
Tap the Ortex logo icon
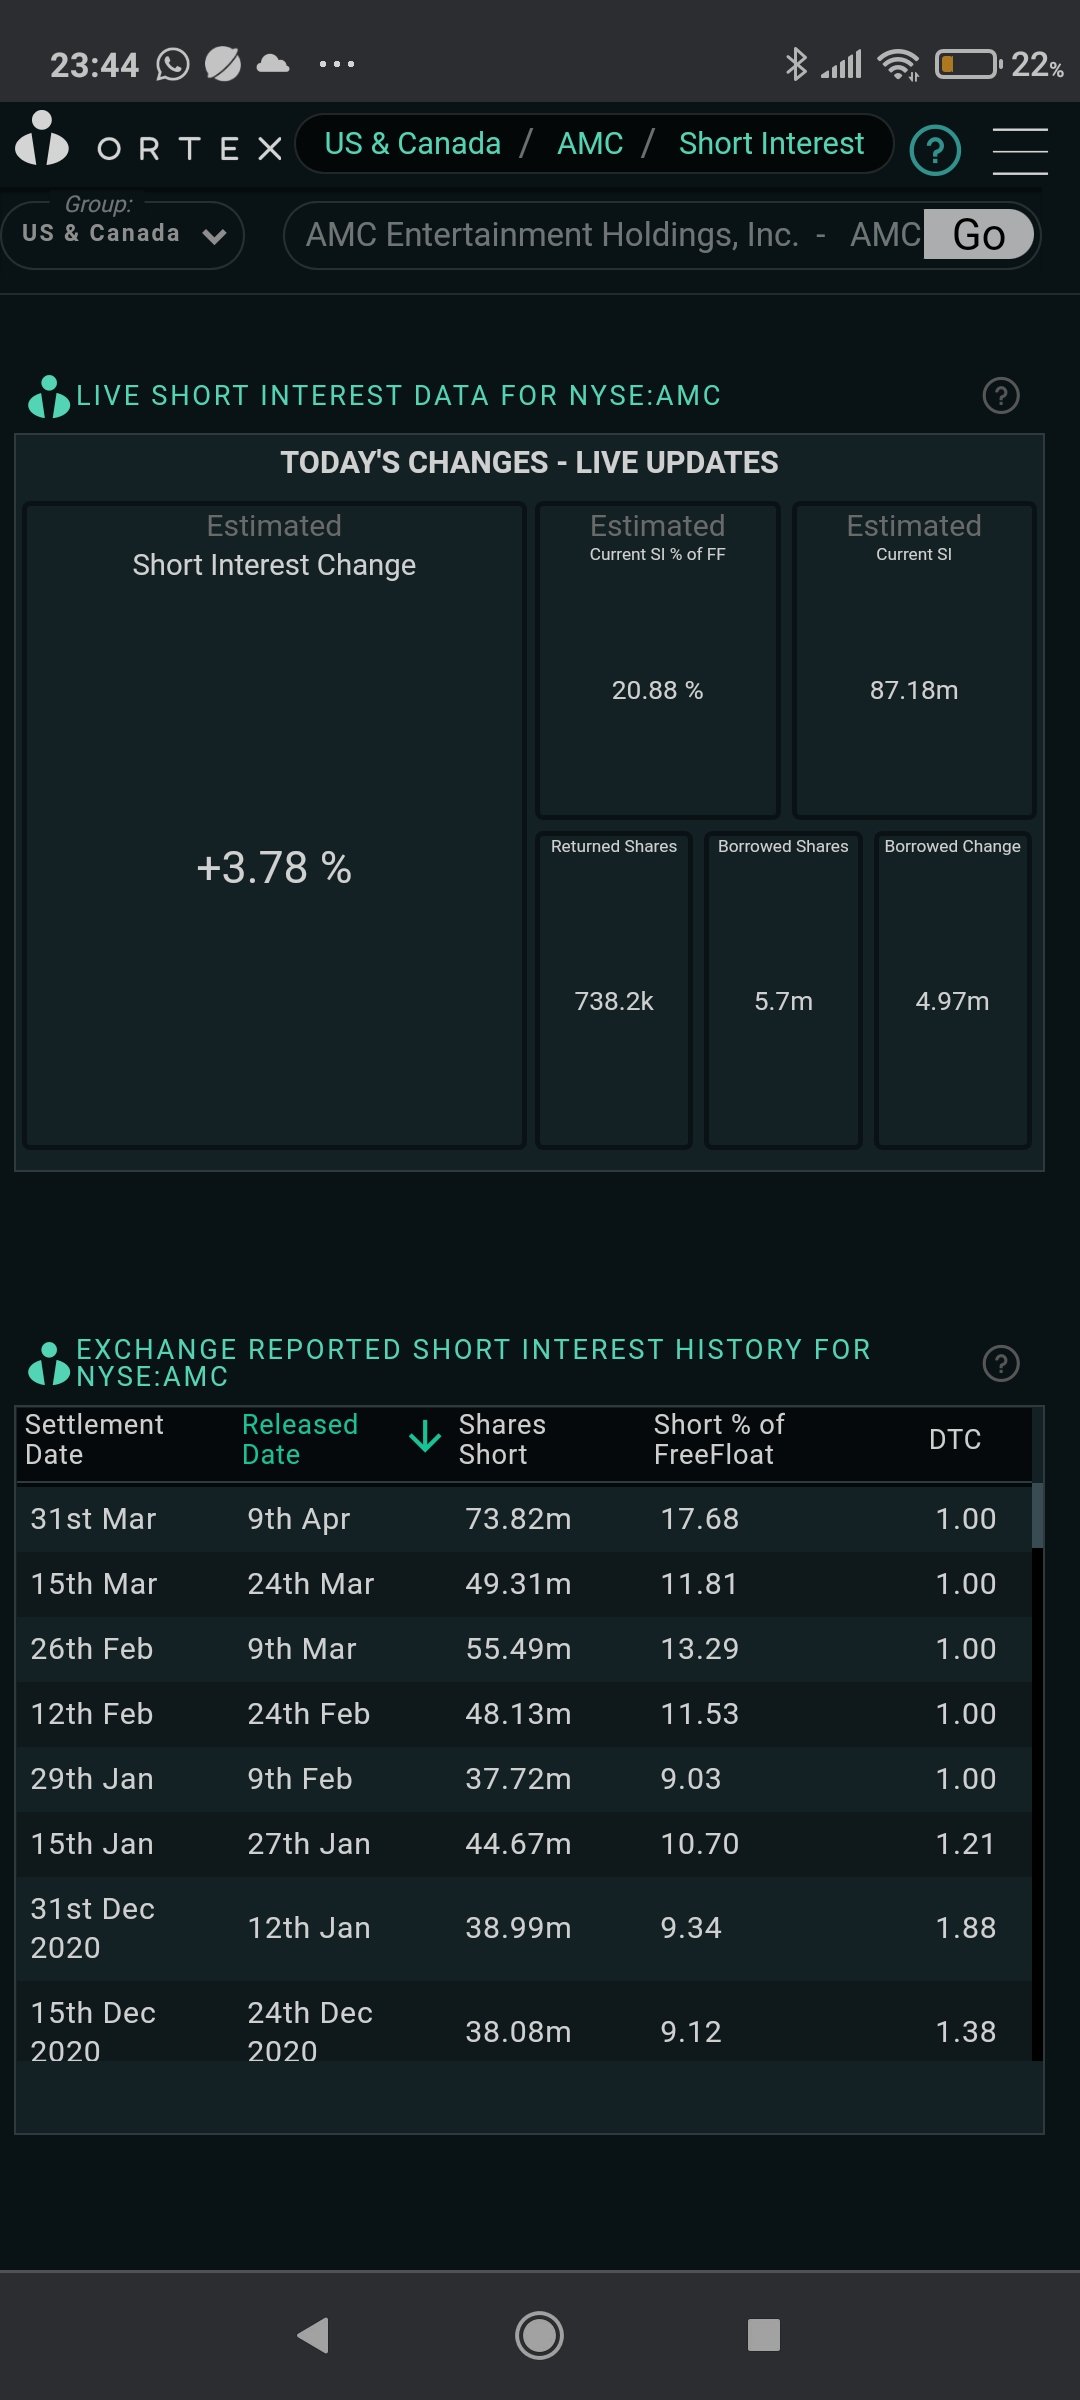tap(42, 140)
